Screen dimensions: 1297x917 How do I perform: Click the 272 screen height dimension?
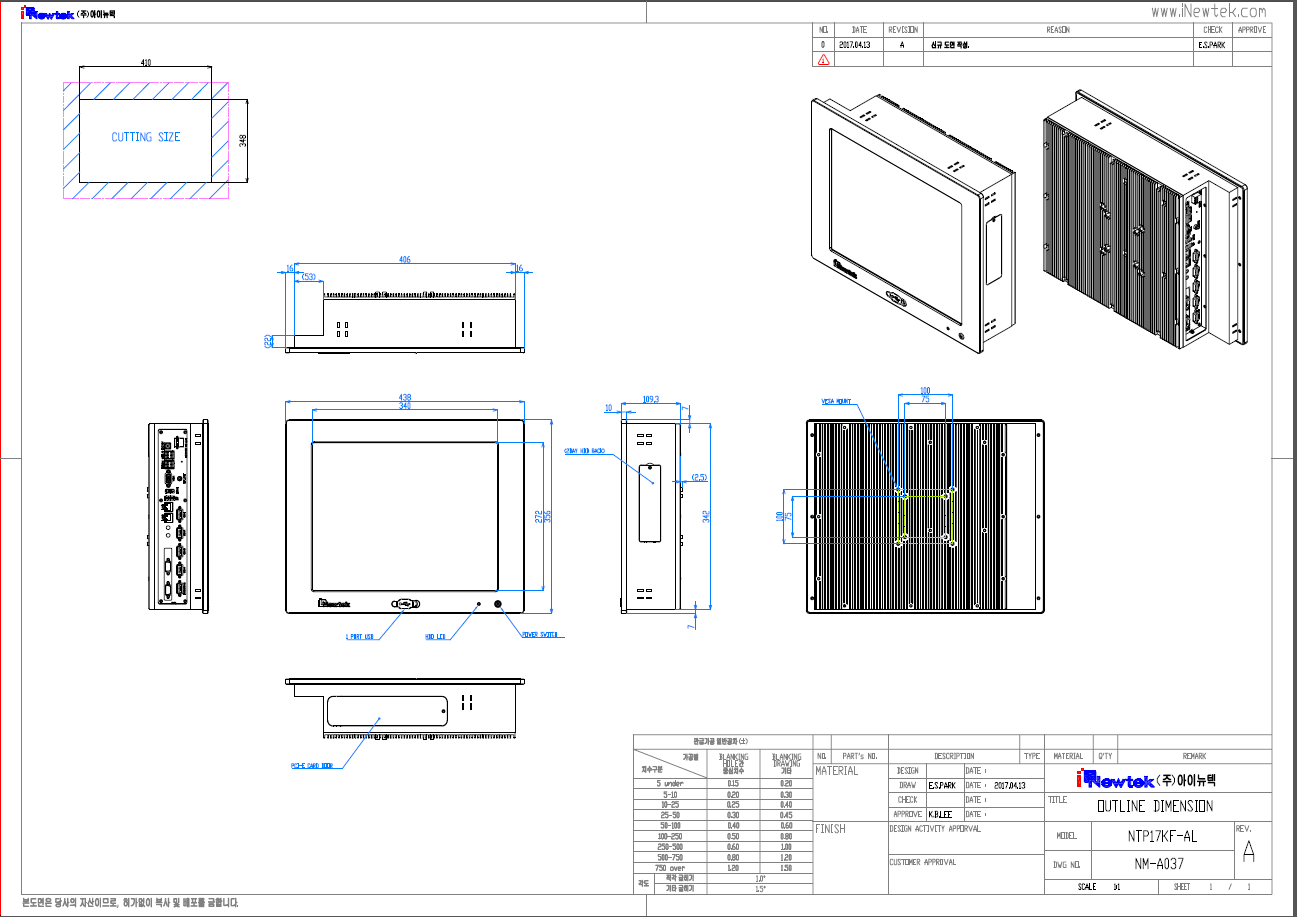(538, 517)
